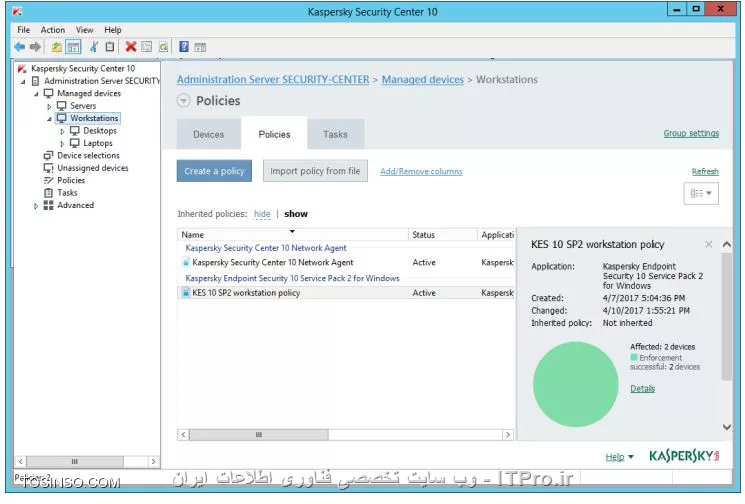Click the blue Back arrow in toolbar
The image size is (745, 504).
tap(19, 47)
